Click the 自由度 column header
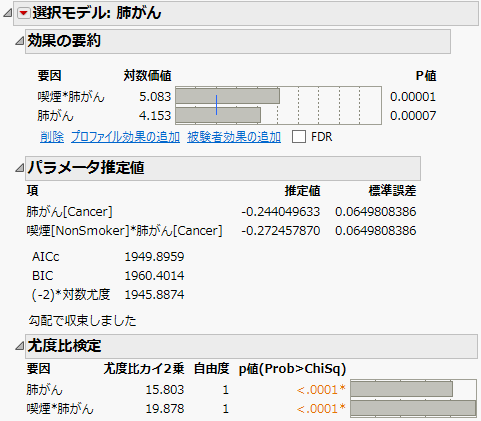481x421 pixels. pyautogui.click(x=212, y=369)
